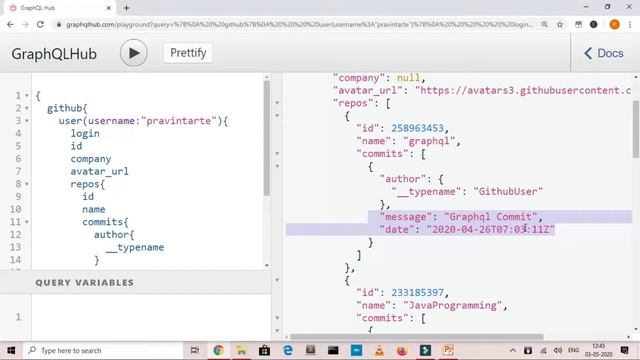Collapse the github block at line 2
This screenshot has width=640, height=360.
tap(27, 109)
